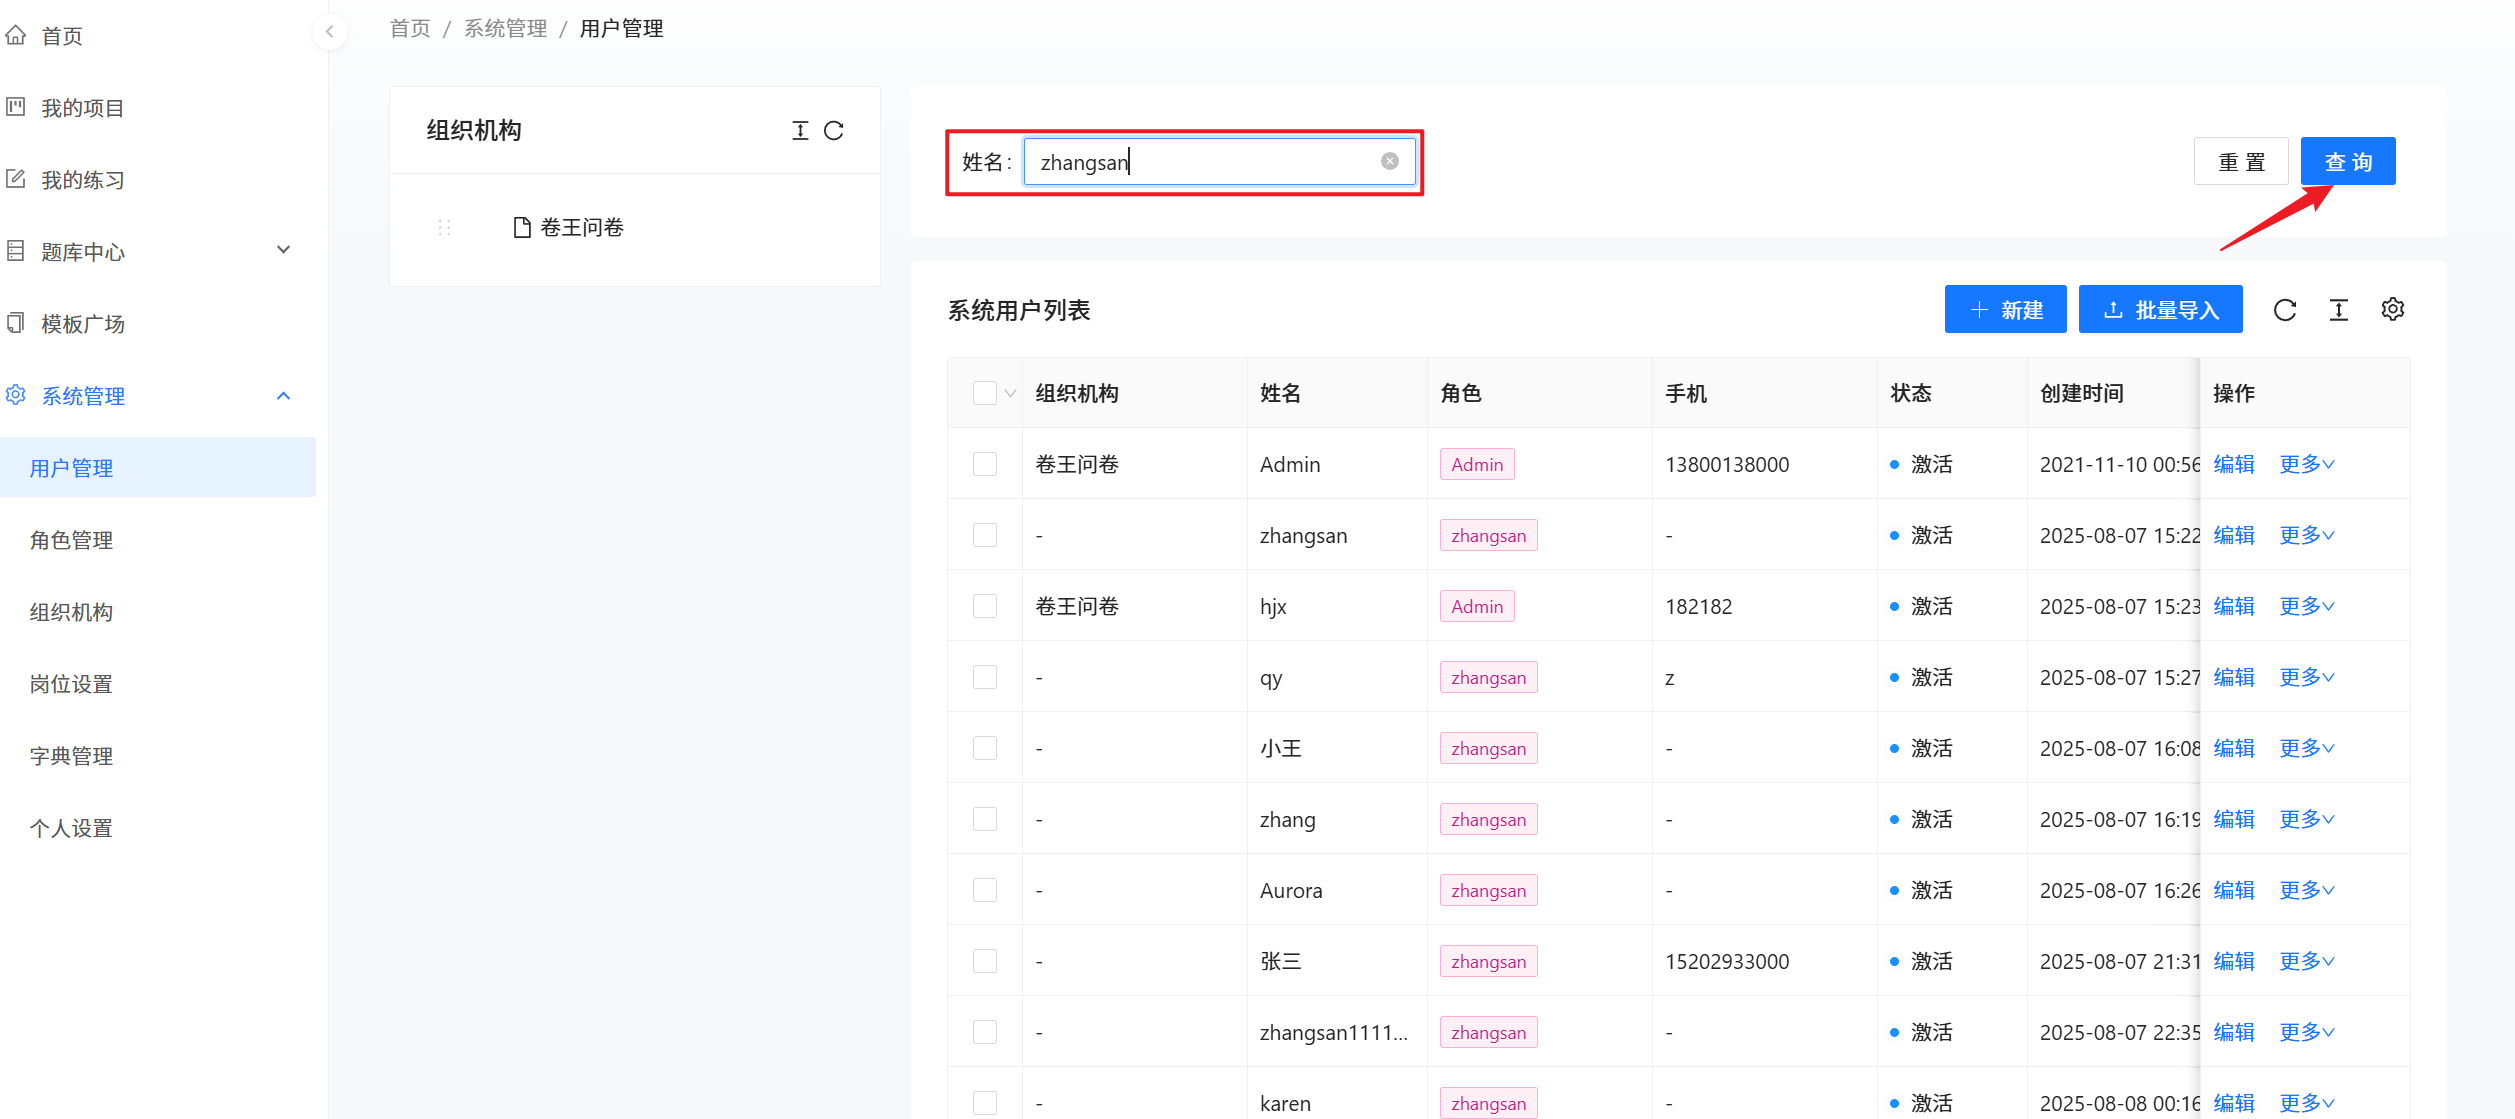
Task: Open 更多 dropdown for 小王 row
Action: 2307,748
